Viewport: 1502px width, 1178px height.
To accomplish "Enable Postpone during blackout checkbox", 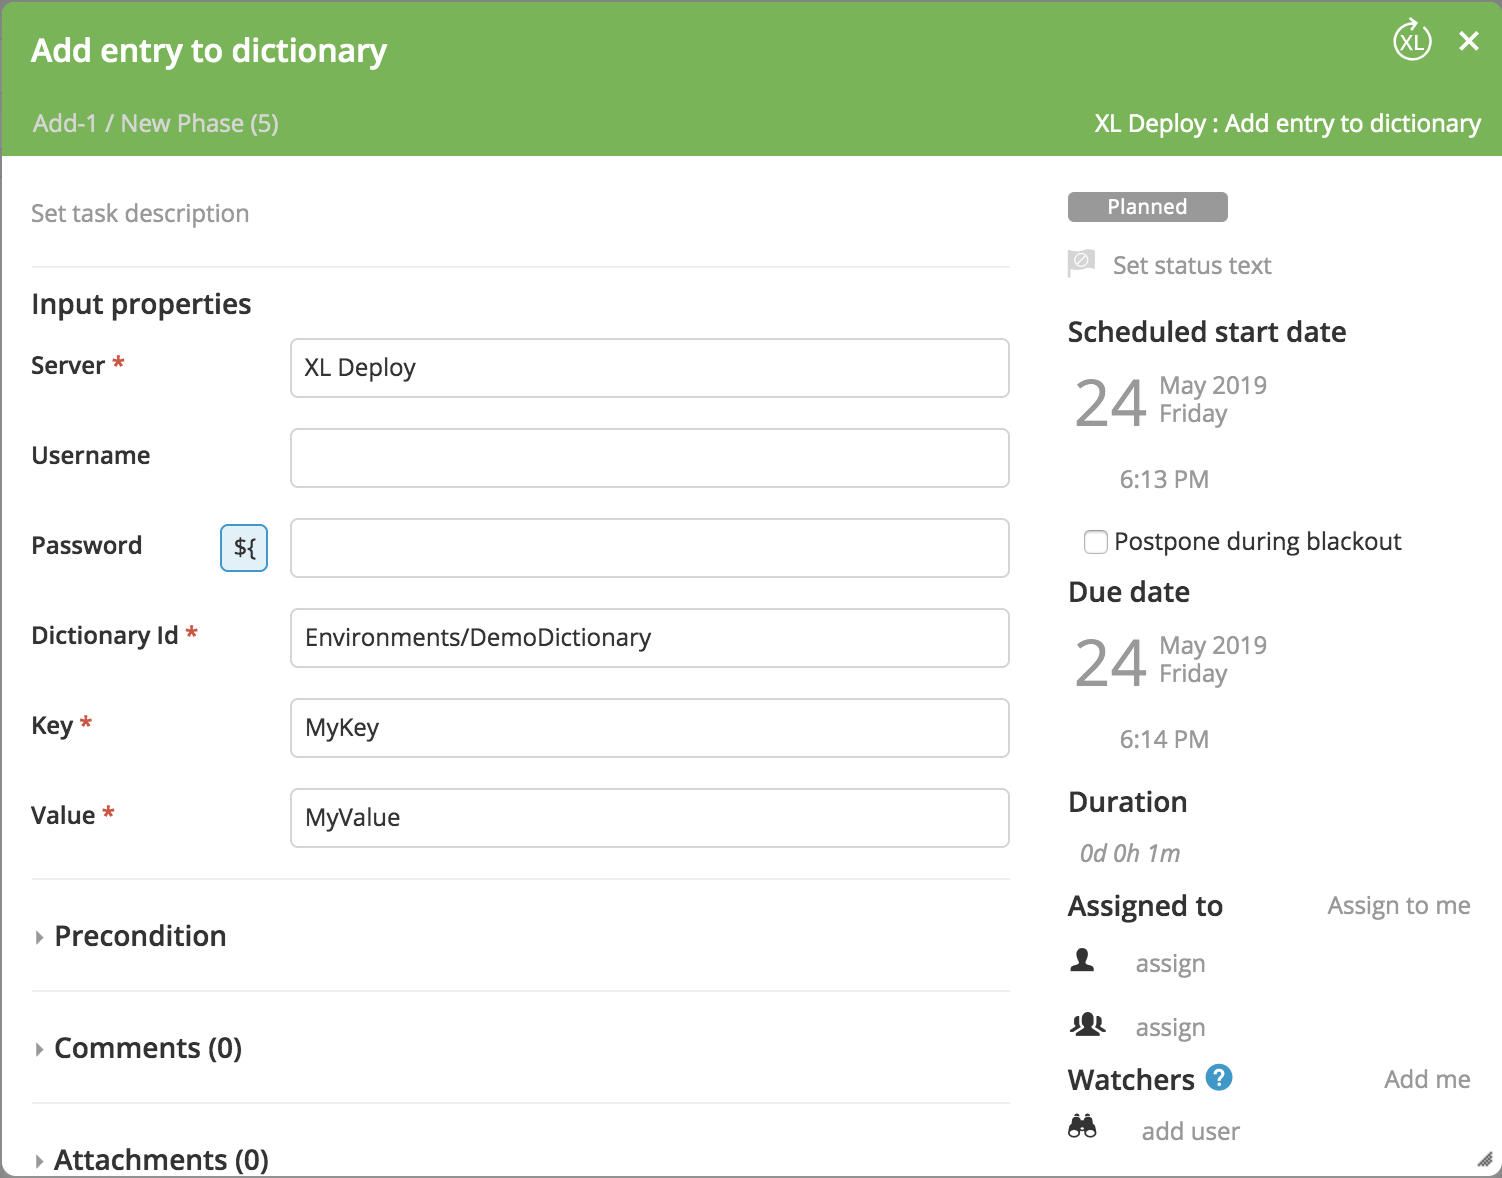I will click(1096, 542).
